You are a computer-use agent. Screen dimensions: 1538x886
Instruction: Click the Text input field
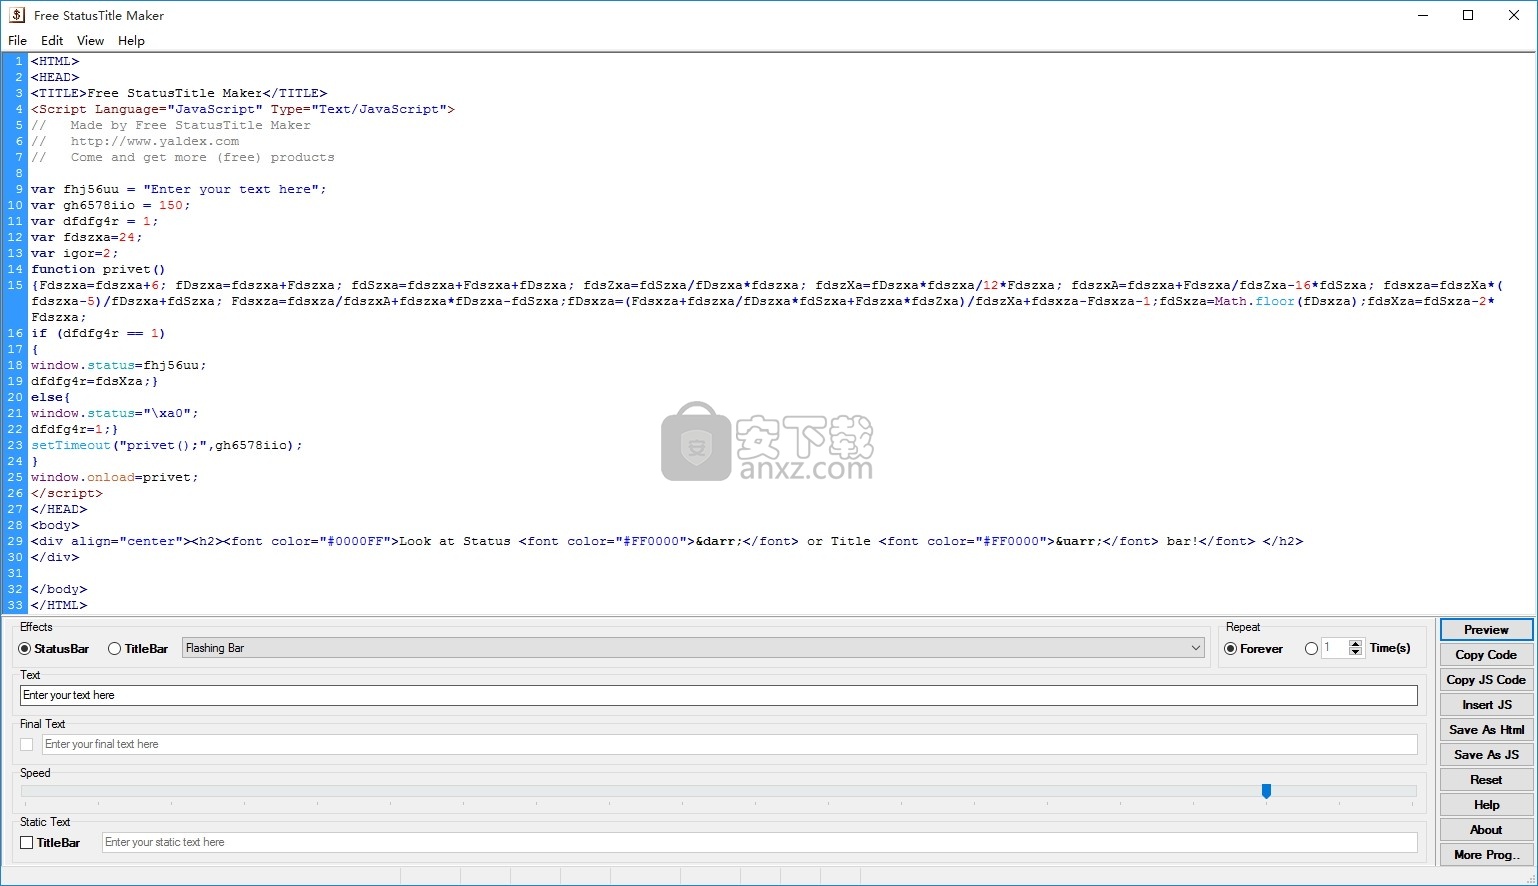[x=719, y=695]
